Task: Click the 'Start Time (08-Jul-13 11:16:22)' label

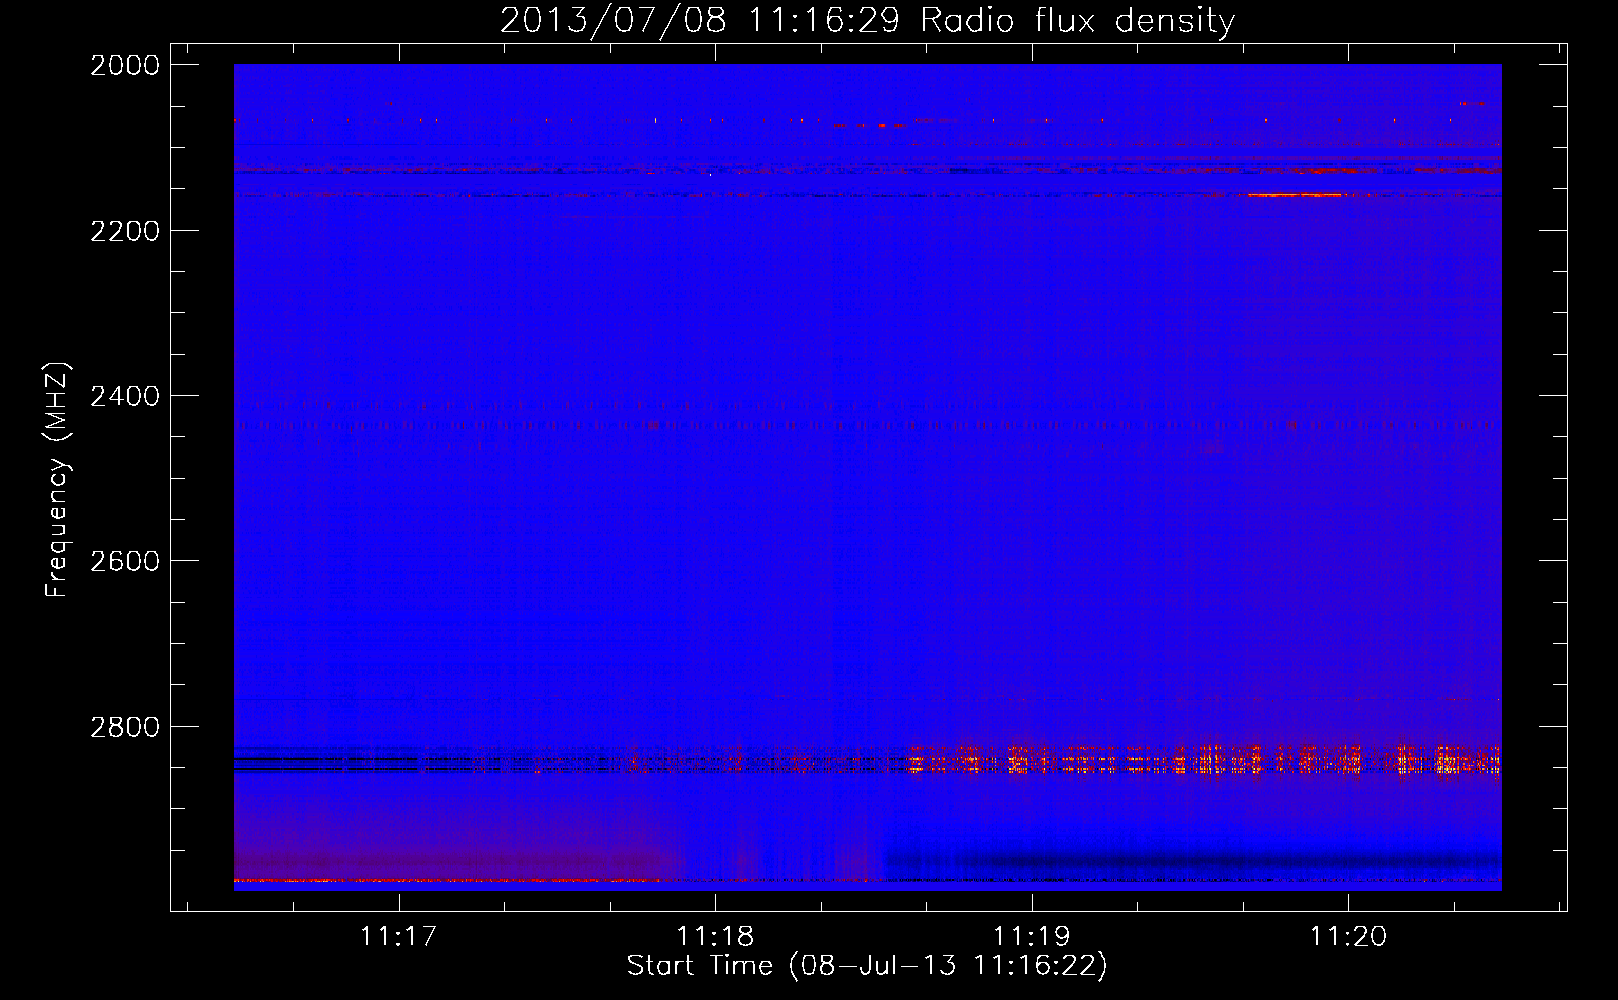Action: (867, 966)
